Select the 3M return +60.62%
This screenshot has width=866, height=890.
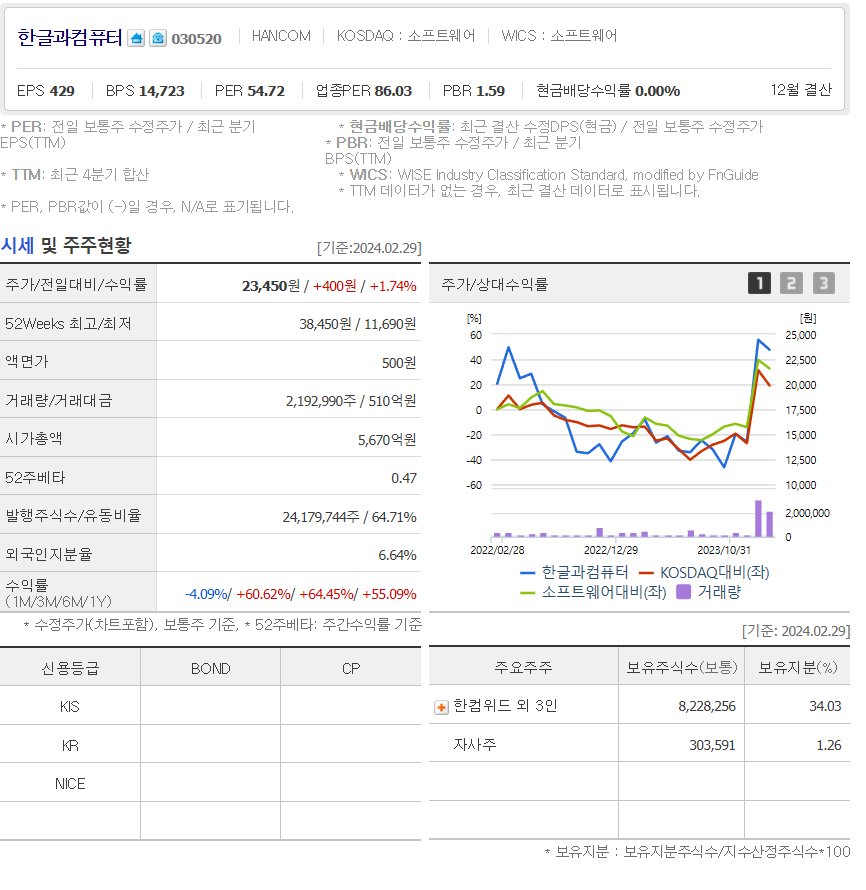263,594
